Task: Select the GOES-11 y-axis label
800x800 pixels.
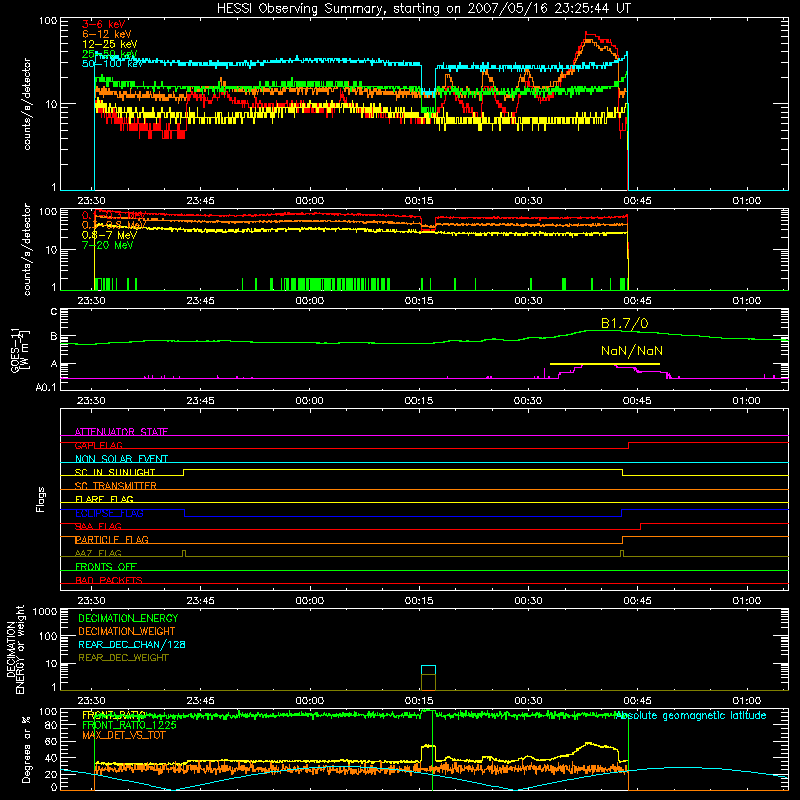Action: click(19, 351)
